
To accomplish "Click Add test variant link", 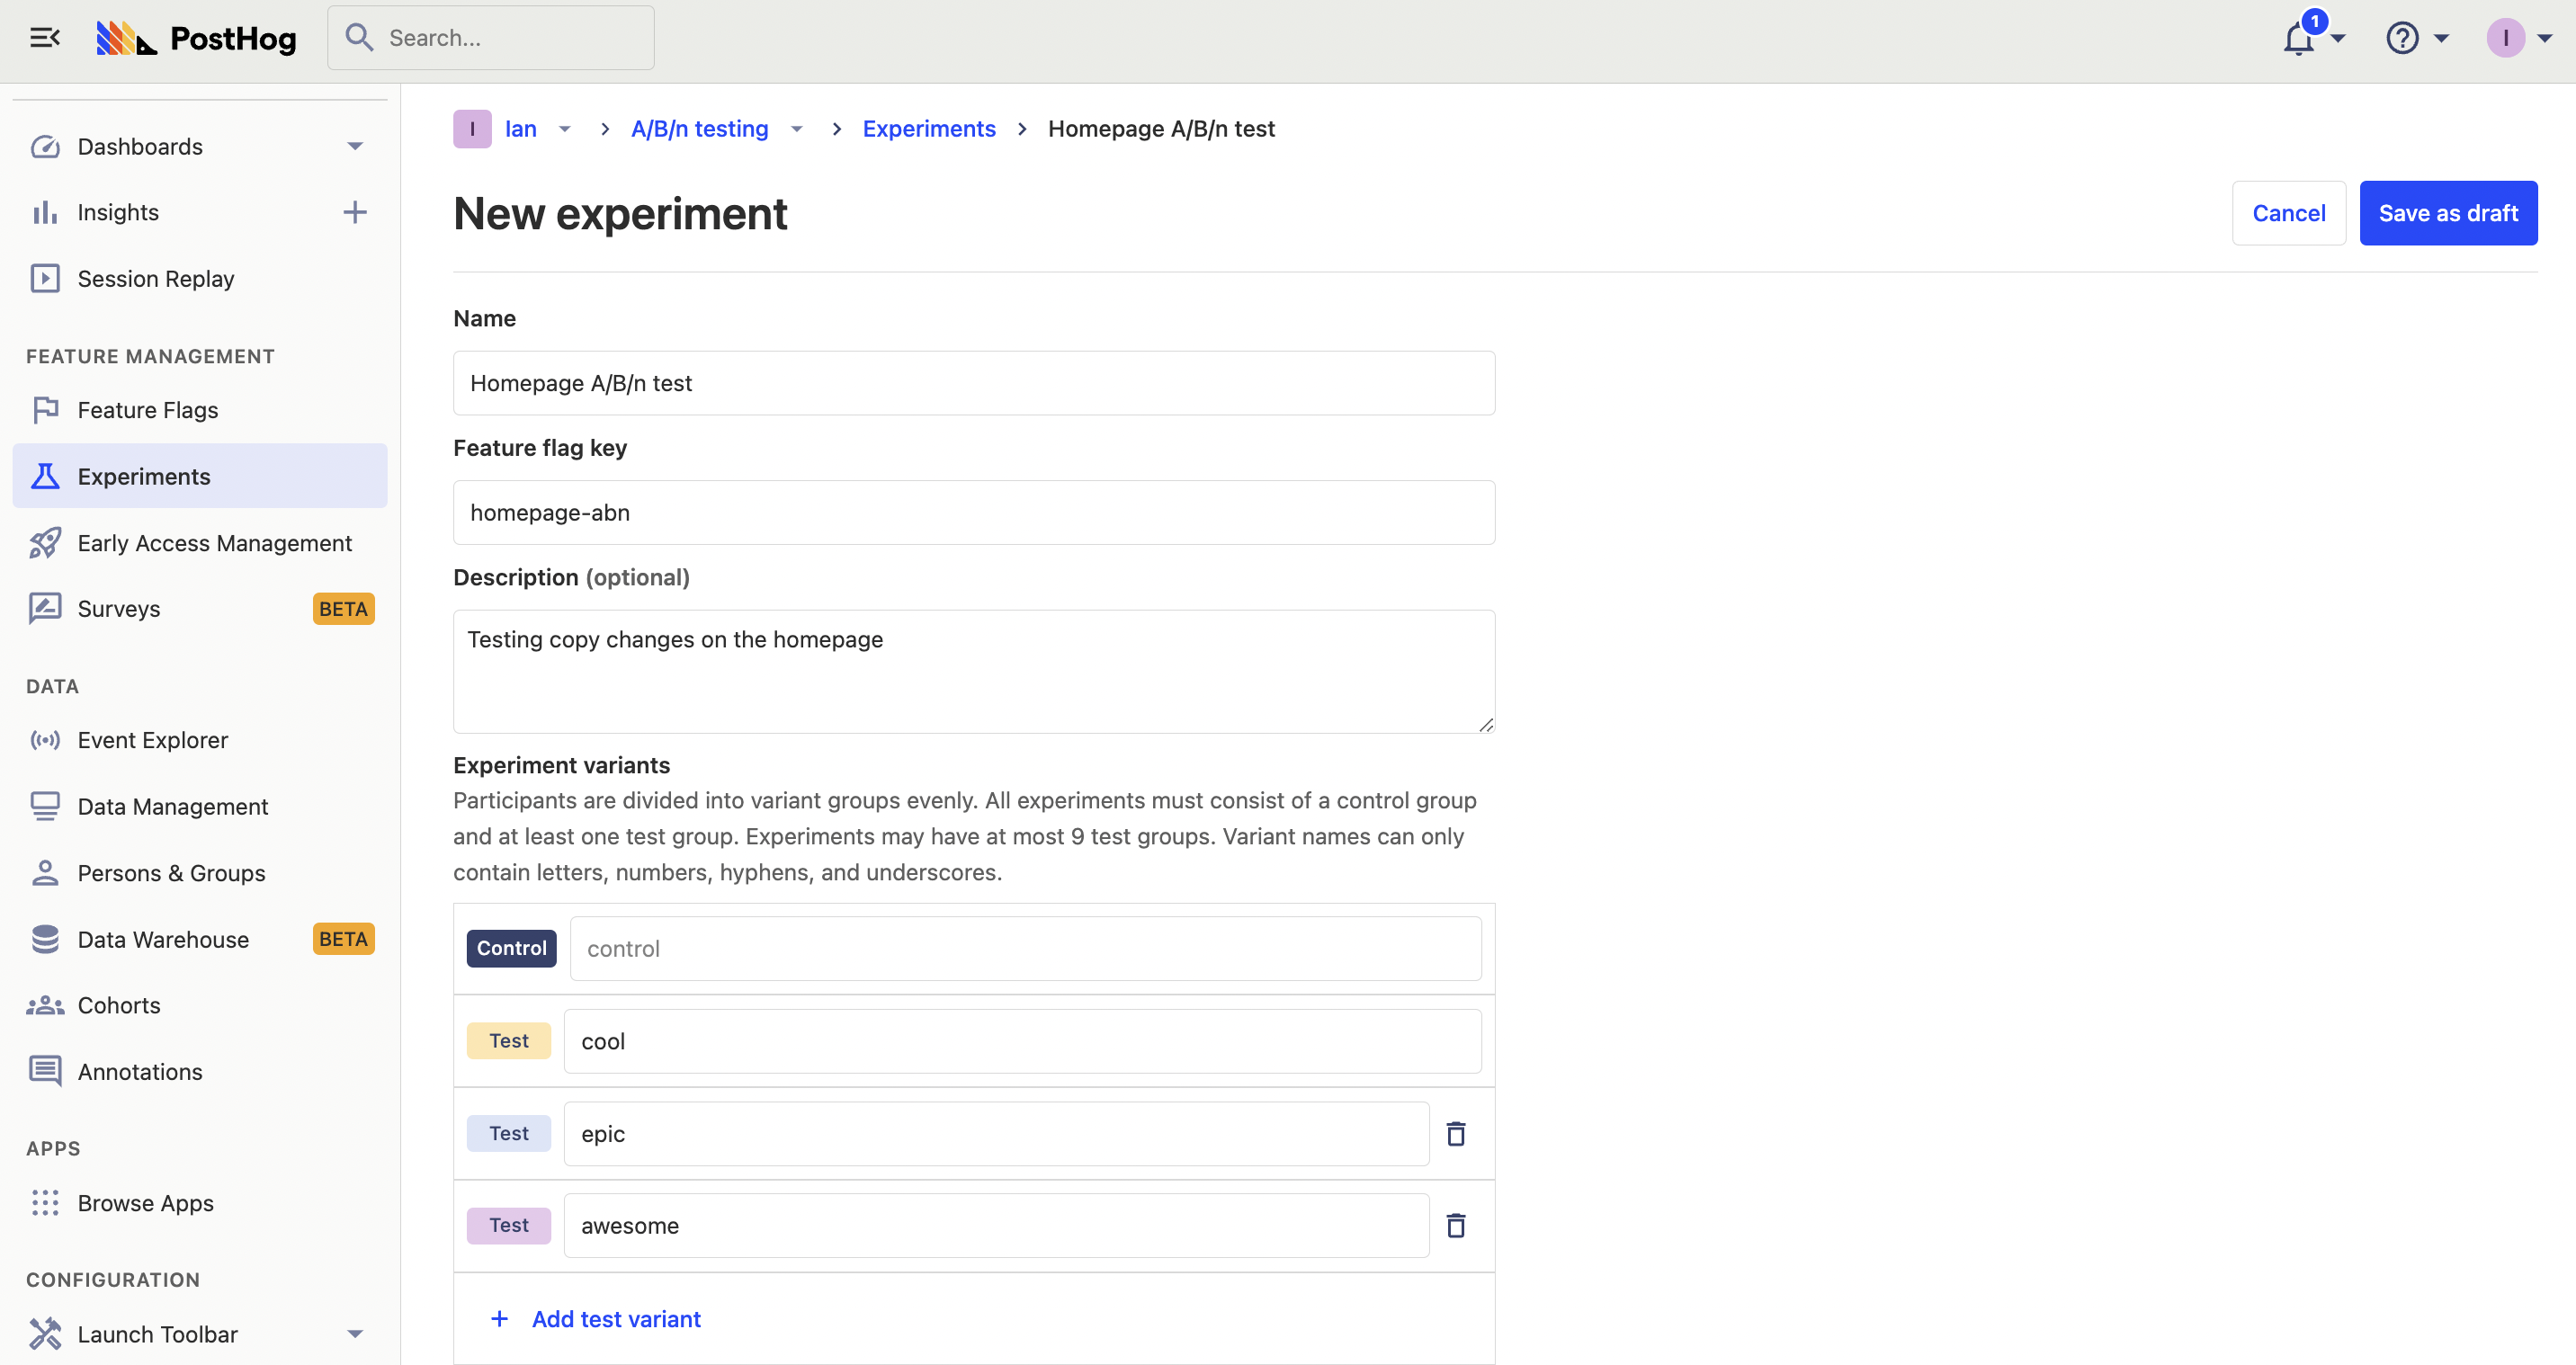I will 615,1319.
